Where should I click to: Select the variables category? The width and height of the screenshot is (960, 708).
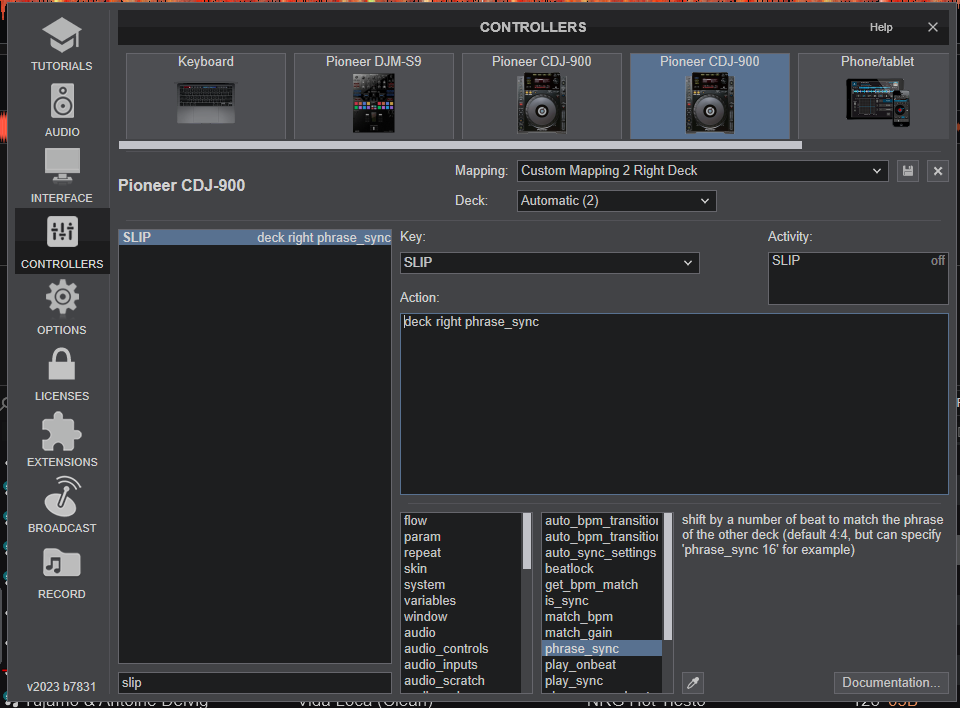point(462,601)
